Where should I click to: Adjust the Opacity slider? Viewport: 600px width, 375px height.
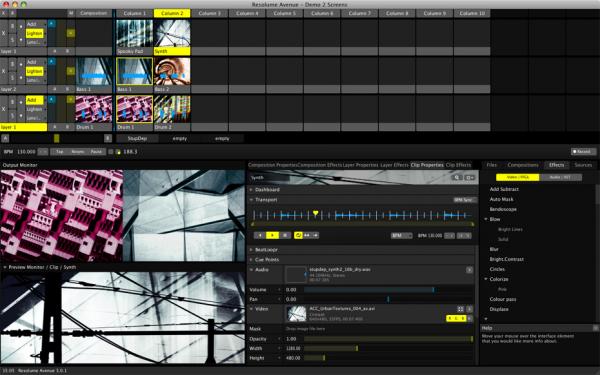(x=388, y=339)
